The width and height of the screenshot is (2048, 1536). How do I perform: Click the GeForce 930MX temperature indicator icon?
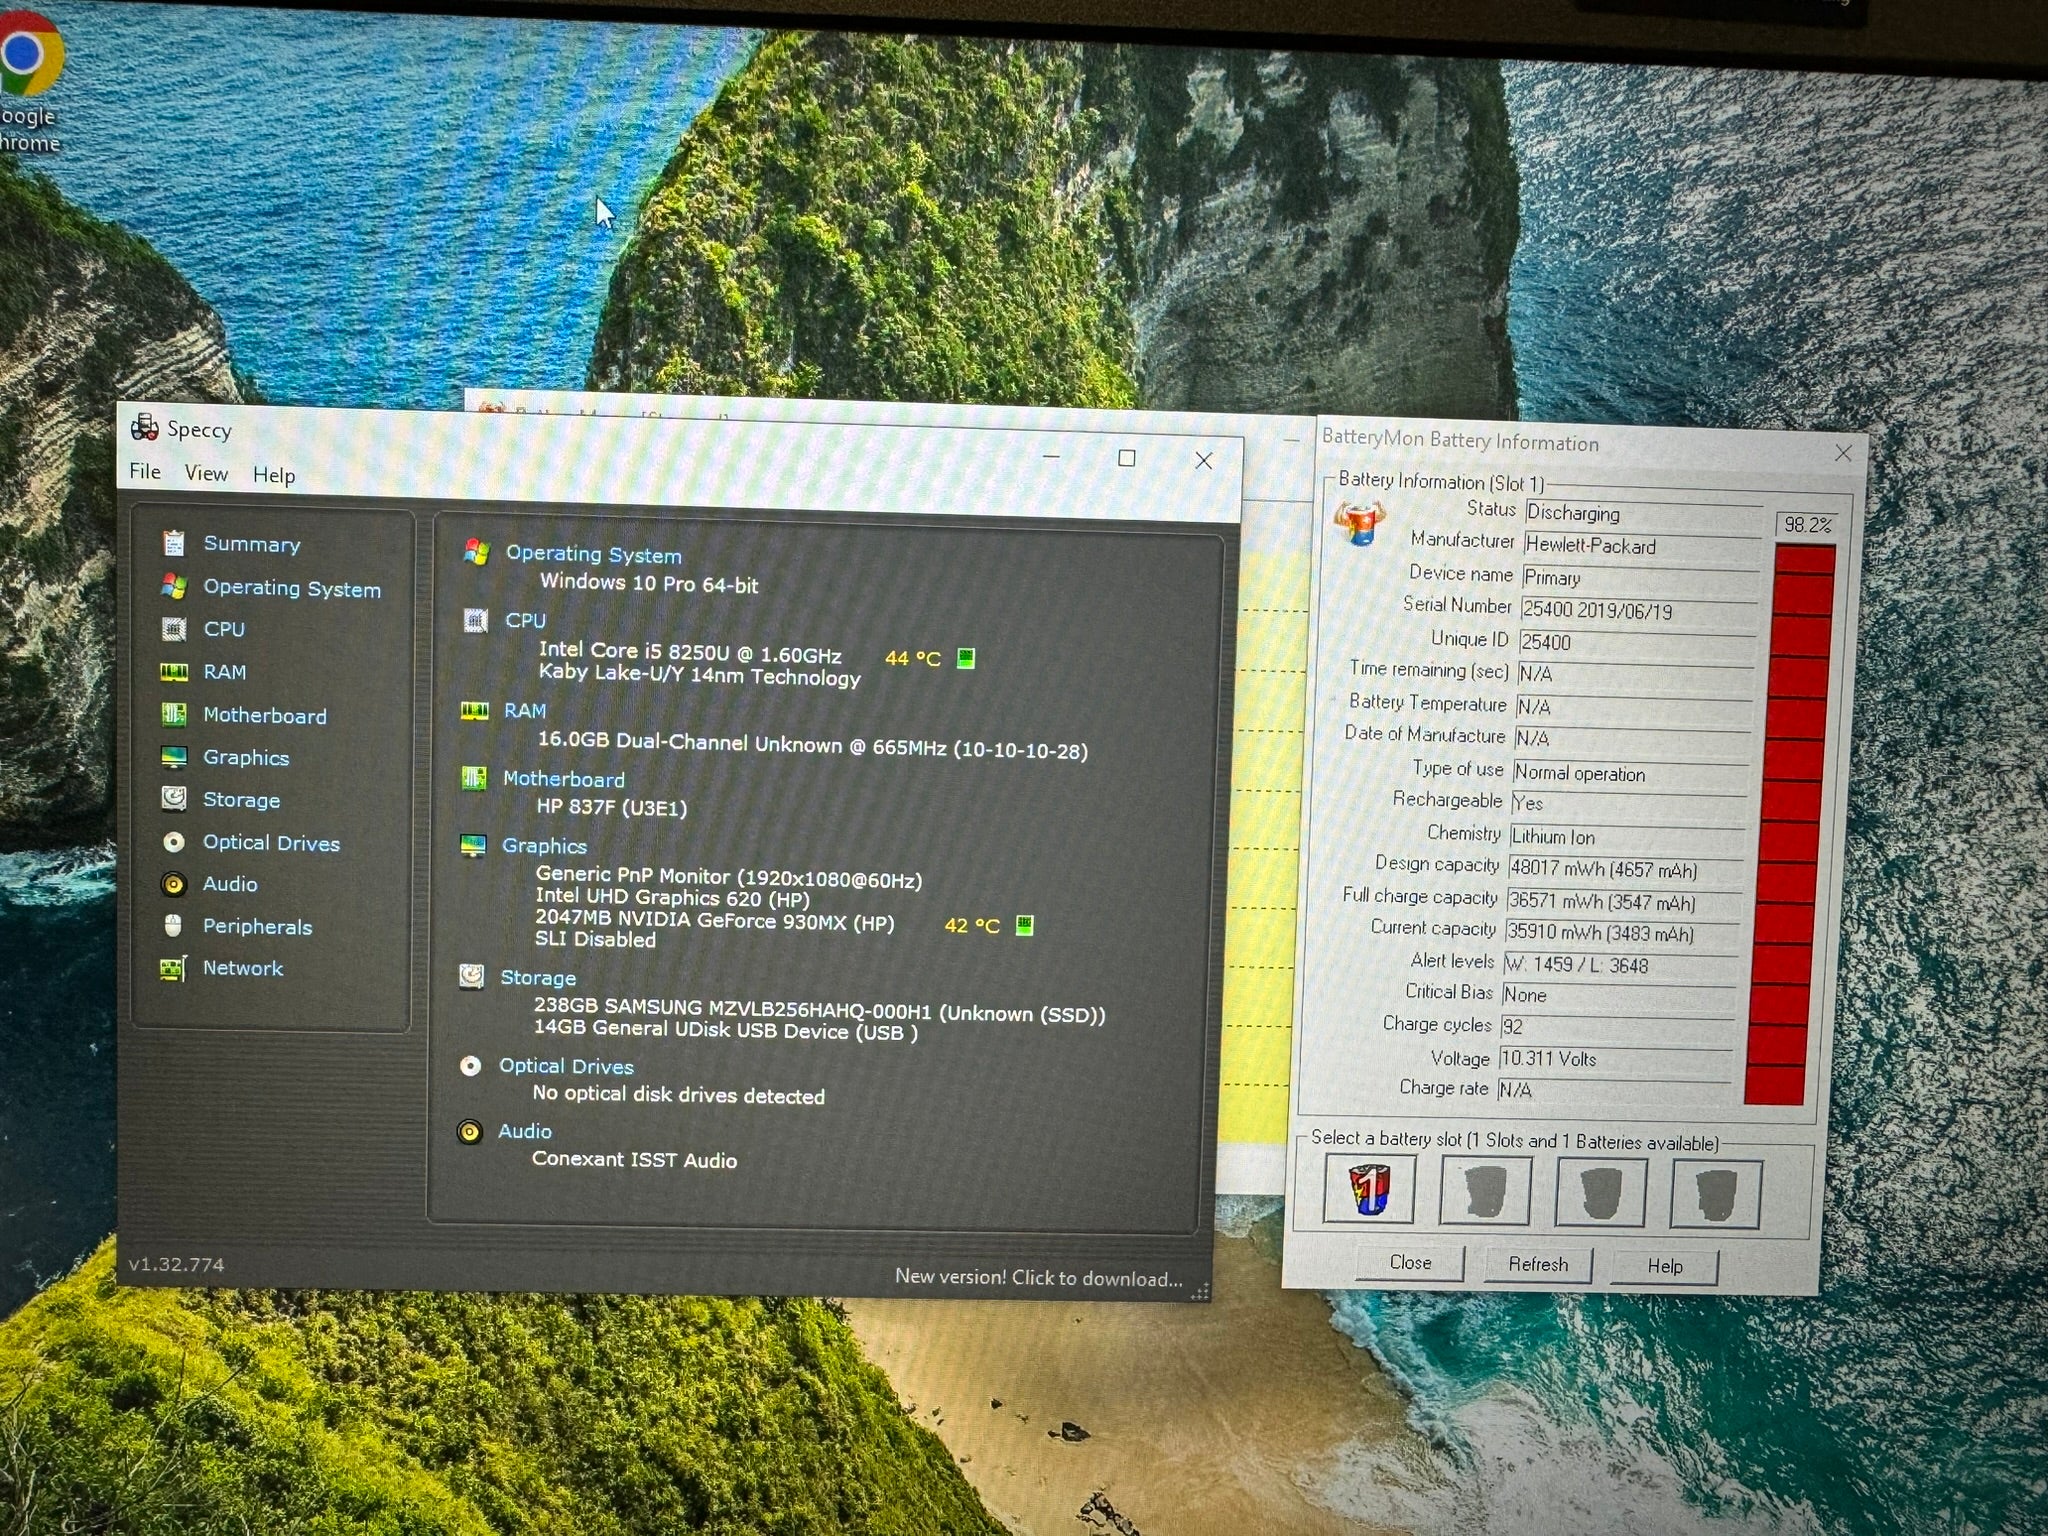1024,925
